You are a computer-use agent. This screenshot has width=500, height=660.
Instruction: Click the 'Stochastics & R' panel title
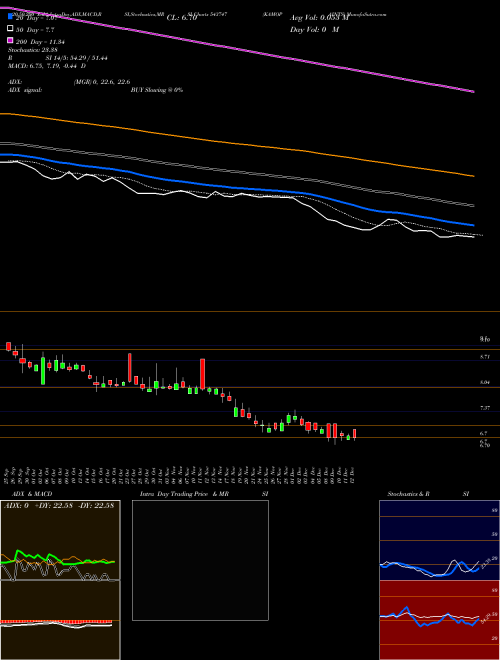(x=409, y=494)
